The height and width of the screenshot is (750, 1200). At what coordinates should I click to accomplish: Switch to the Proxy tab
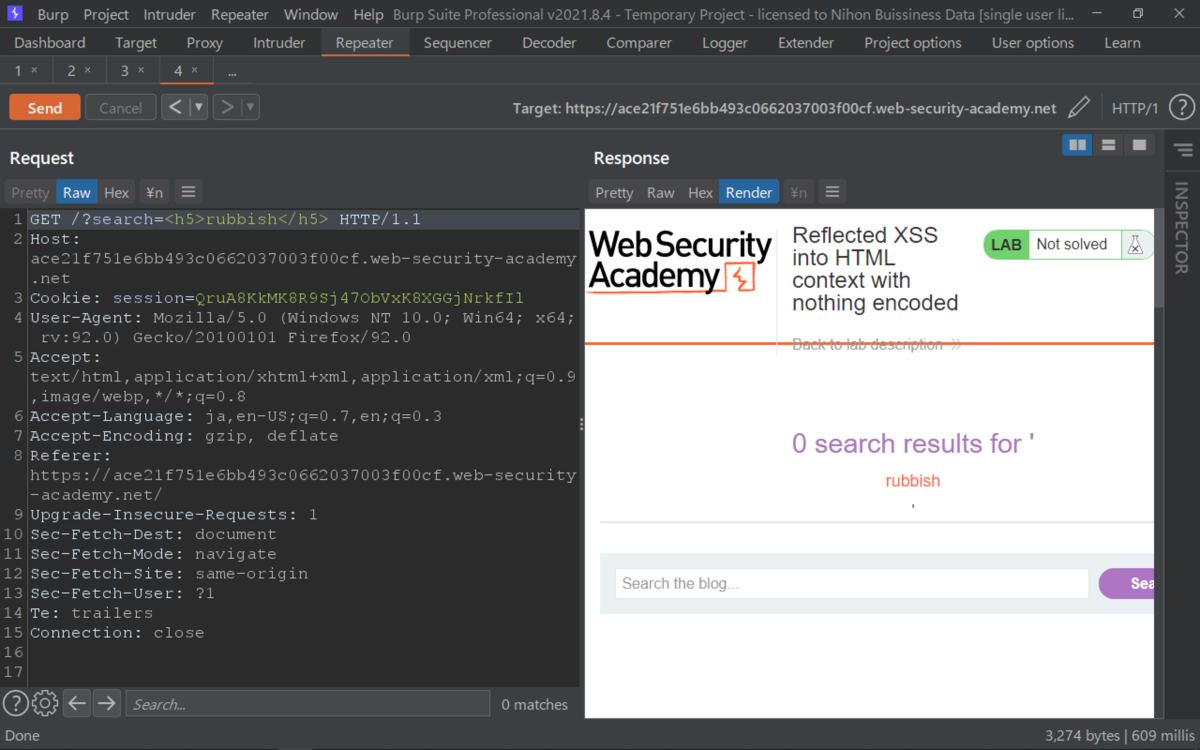coord(205,43)
